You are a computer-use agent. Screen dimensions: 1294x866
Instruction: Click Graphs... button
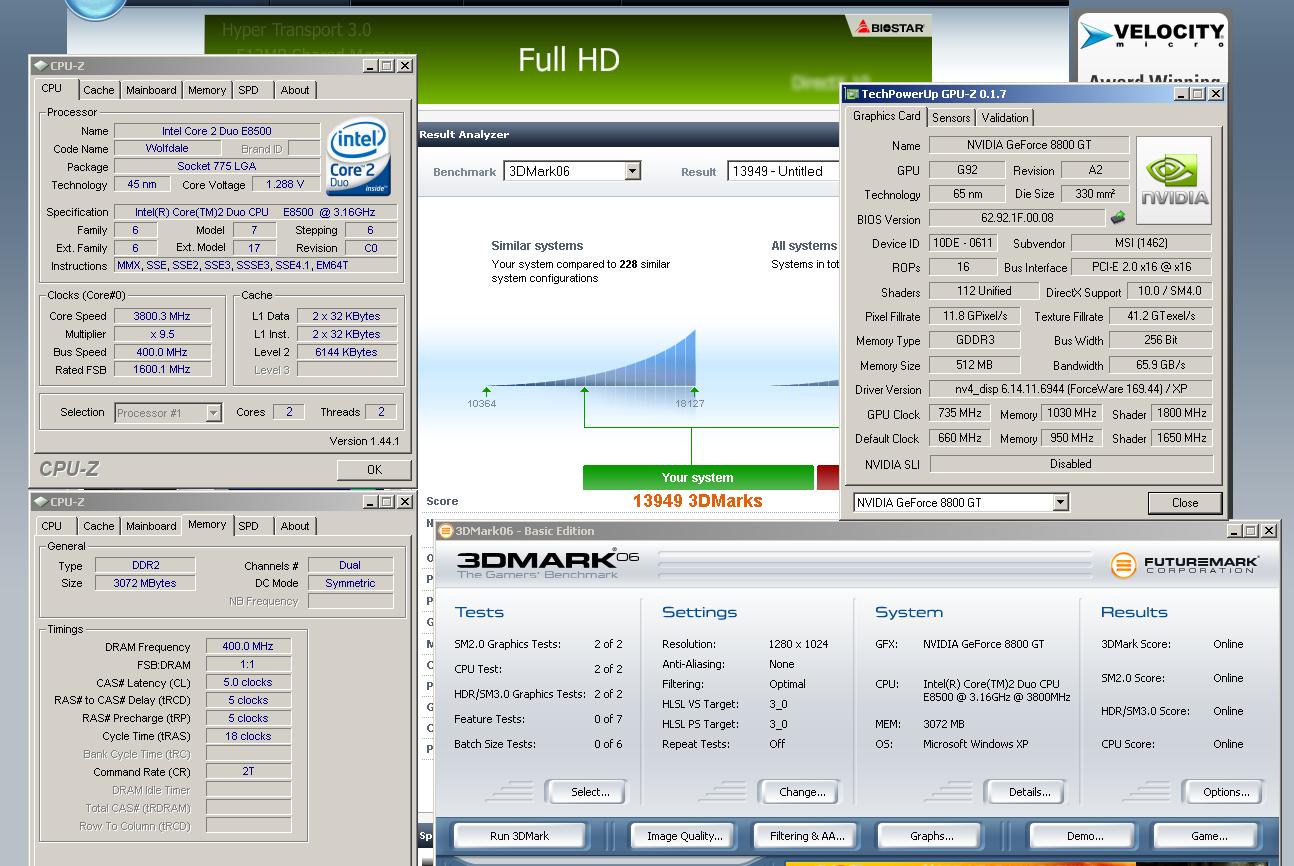tap(932, 836)
